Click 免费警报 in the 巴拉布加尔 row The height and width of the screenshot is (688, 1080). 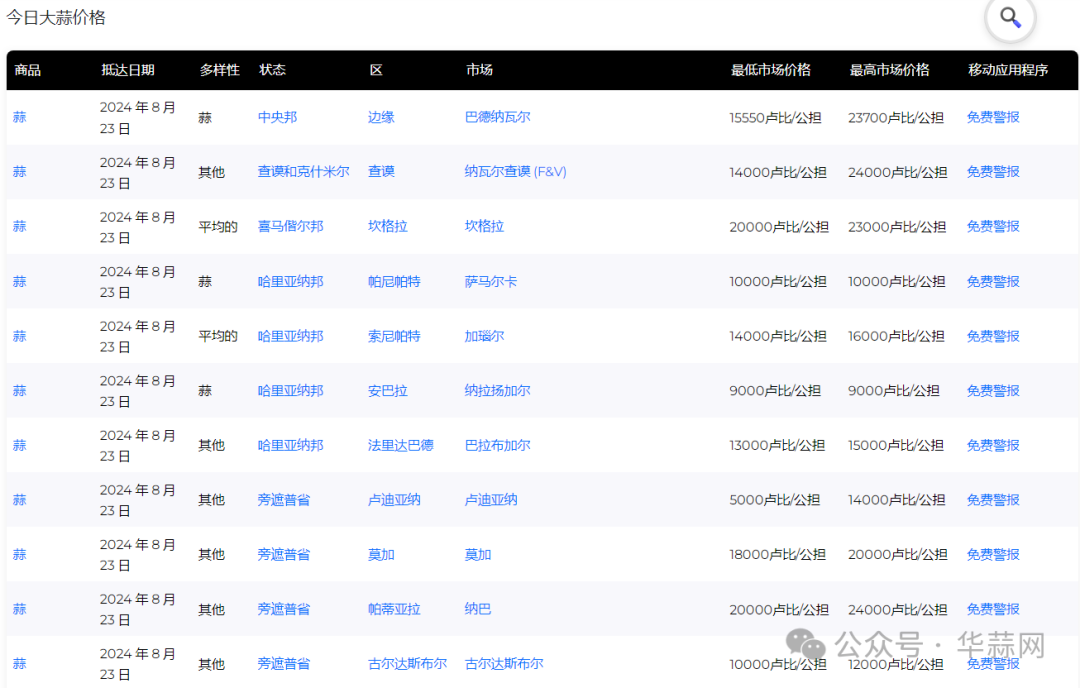(993, 445)
